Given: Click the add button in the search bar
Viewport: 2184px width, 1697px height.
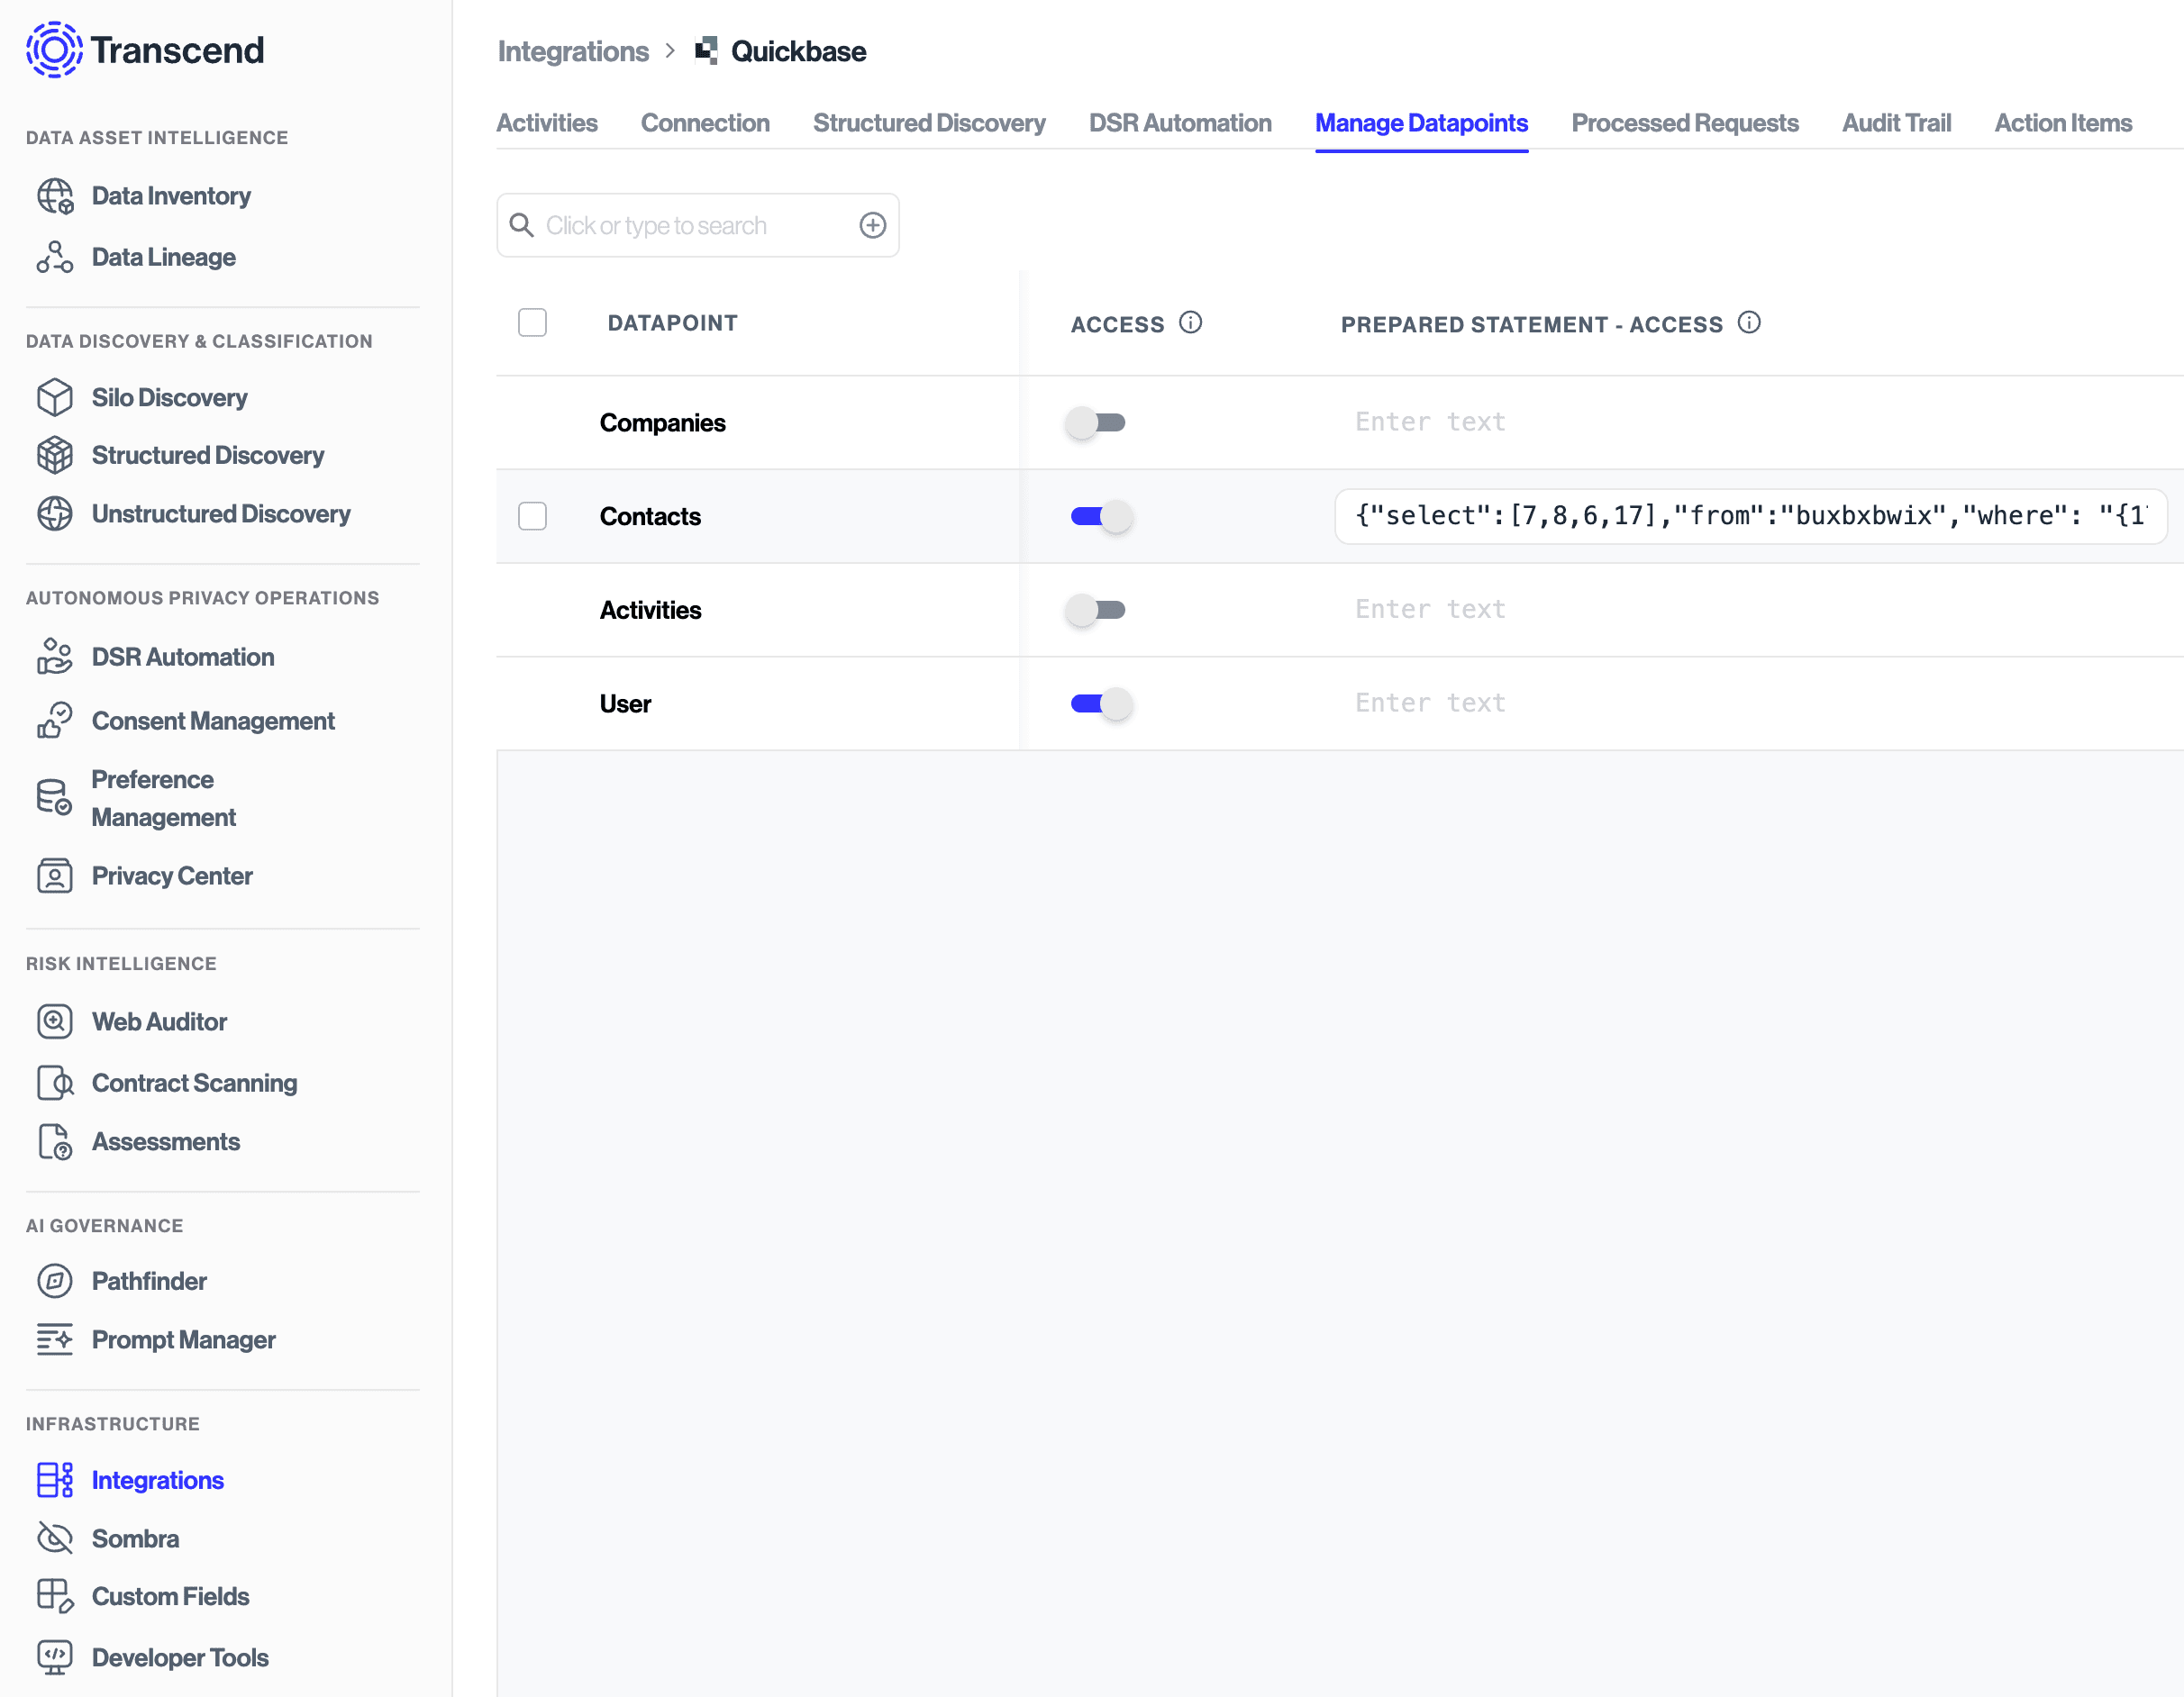Looking at the screenshot, I should tap(872, 224).
